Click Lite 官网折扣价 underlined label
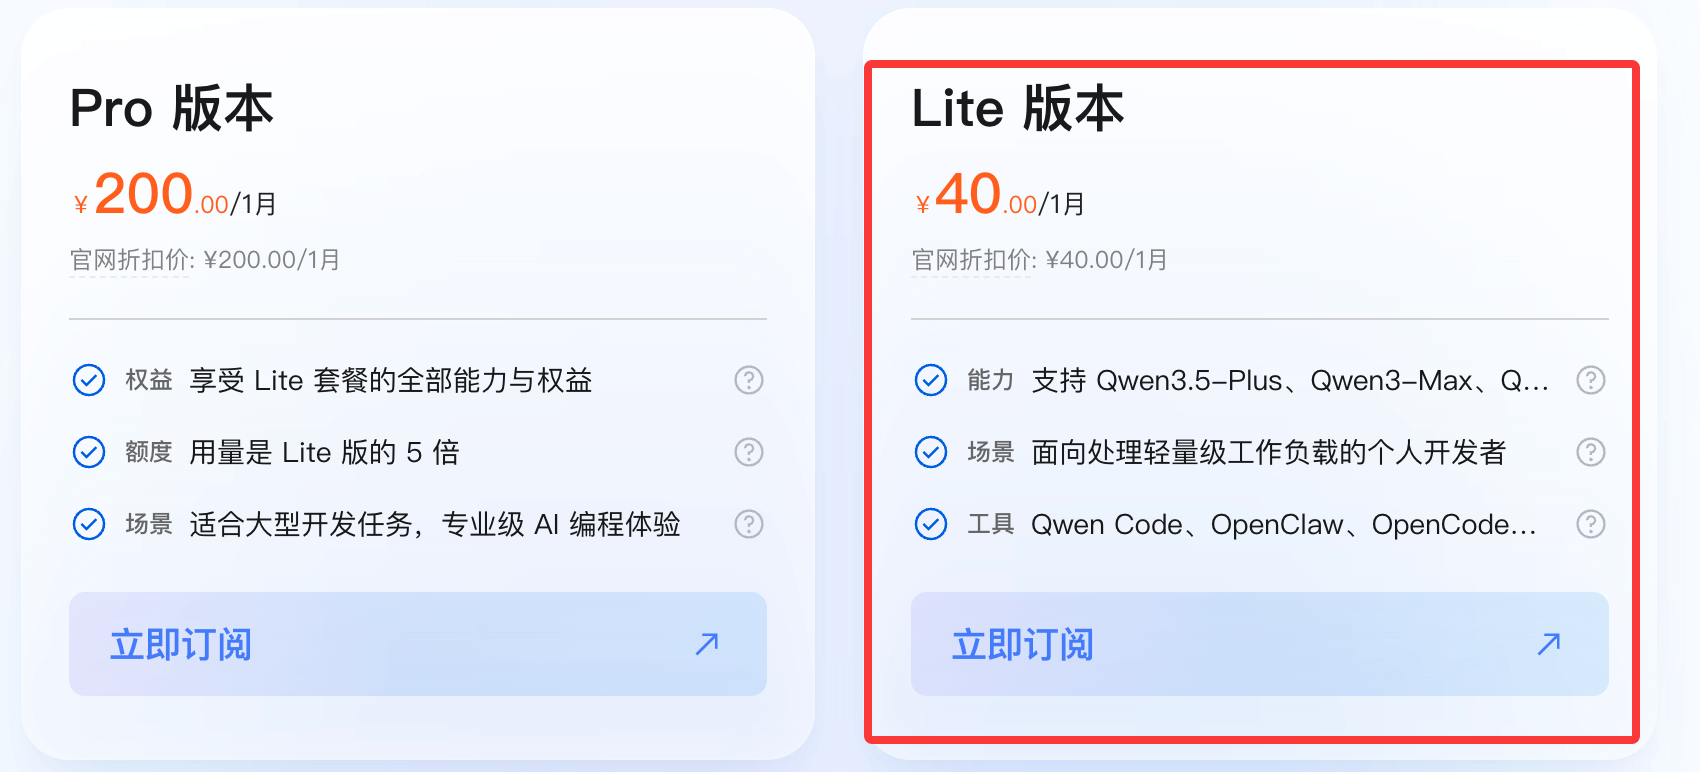Image resolution: width=1700 pixels, height=772 pixels. point(973,260)
